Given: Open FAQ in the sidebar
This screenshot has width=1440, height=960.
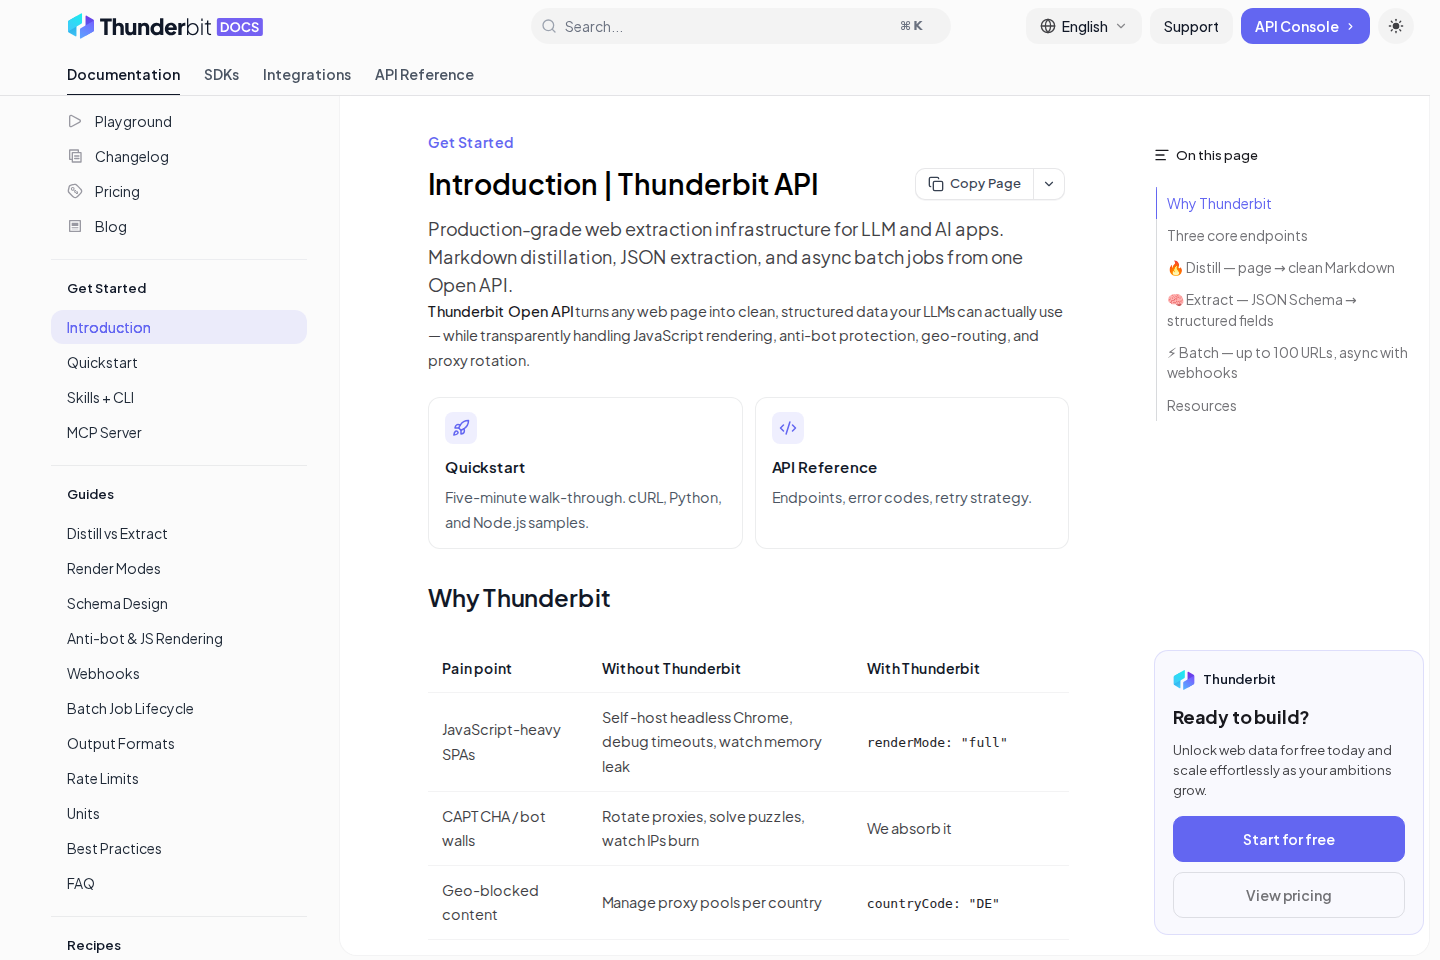Looking at the screenshot, I should tap(179, 883).
